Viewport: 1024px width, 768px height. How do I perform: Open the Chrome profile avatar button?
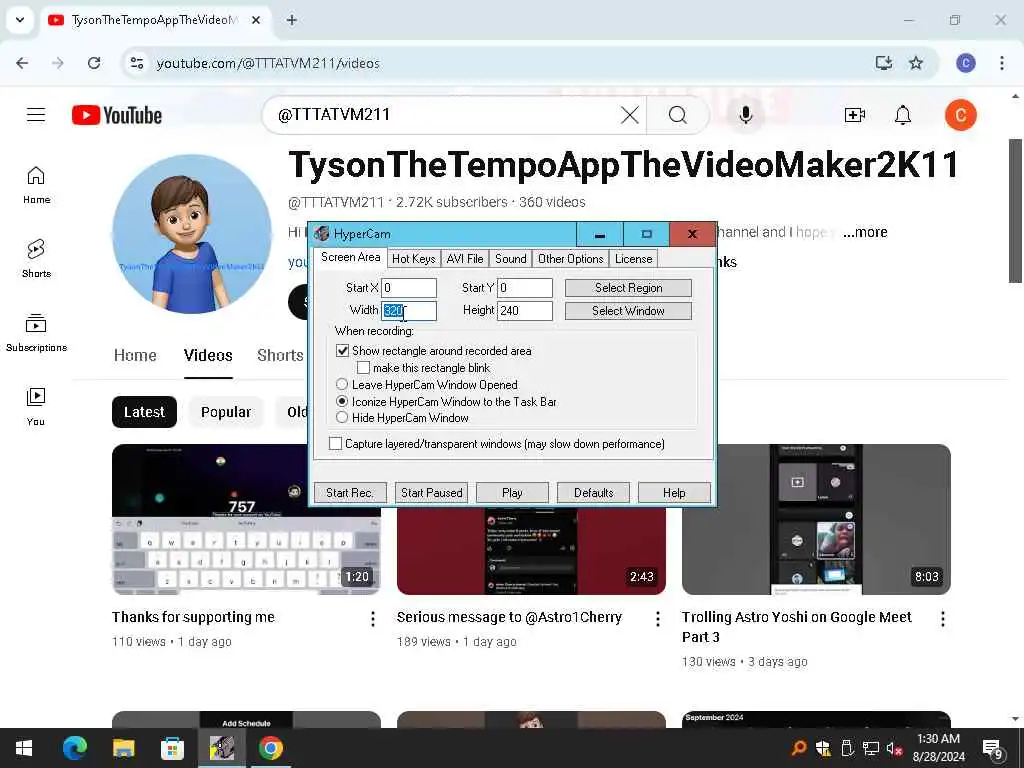pyautogui.click(x=966, y=63)
